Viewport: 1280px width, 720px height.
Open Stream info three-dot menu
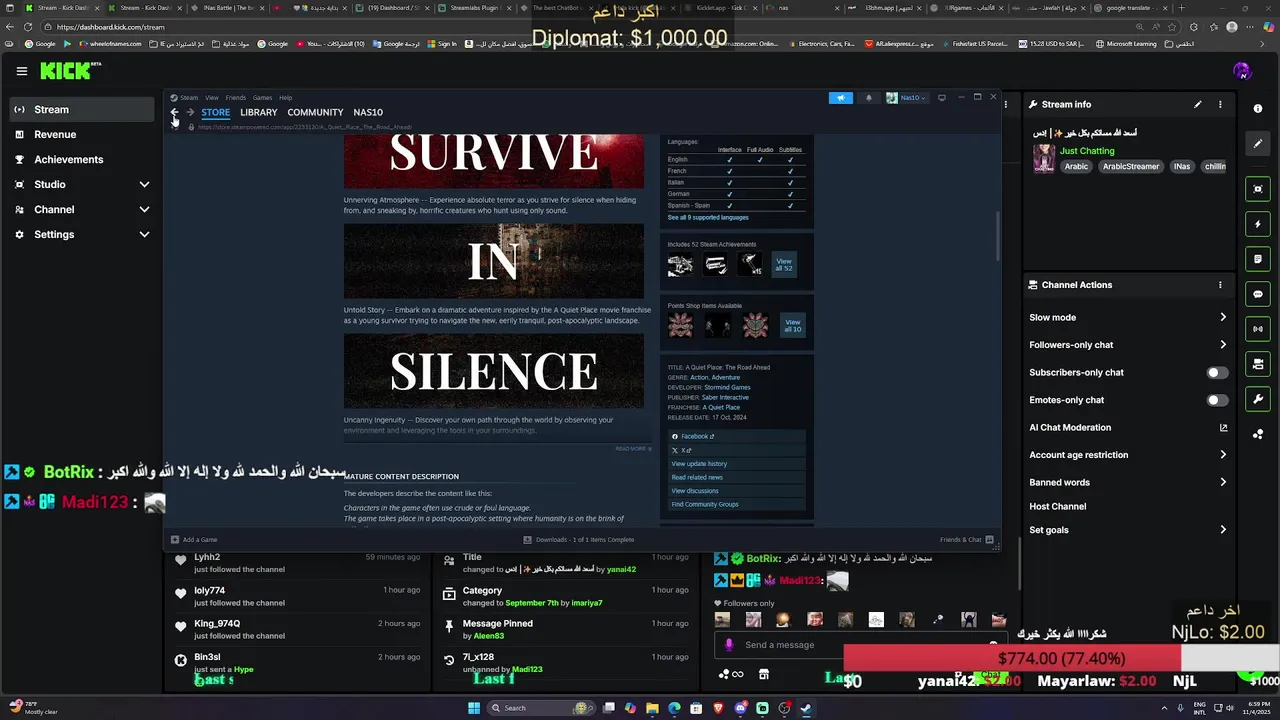(1220, 104)
